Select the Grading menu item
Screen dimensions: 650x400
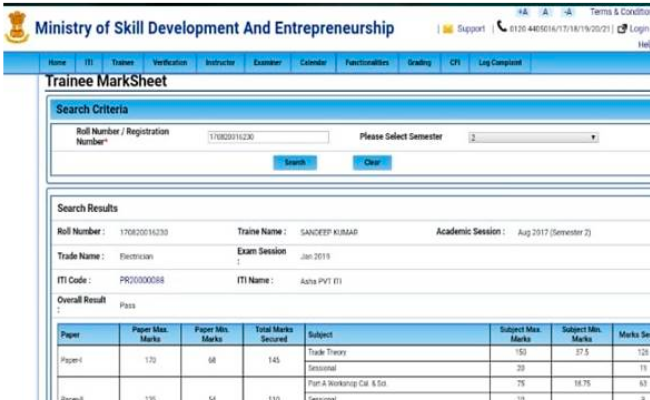click(419, 62)
